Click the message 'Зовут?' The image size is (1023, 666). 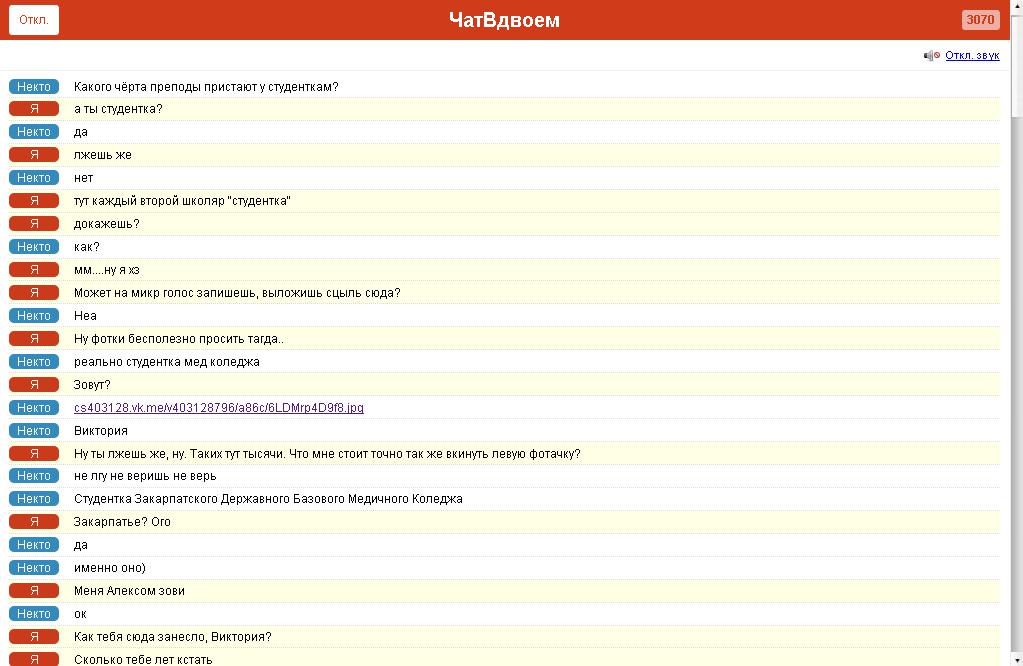coord(92,385)
